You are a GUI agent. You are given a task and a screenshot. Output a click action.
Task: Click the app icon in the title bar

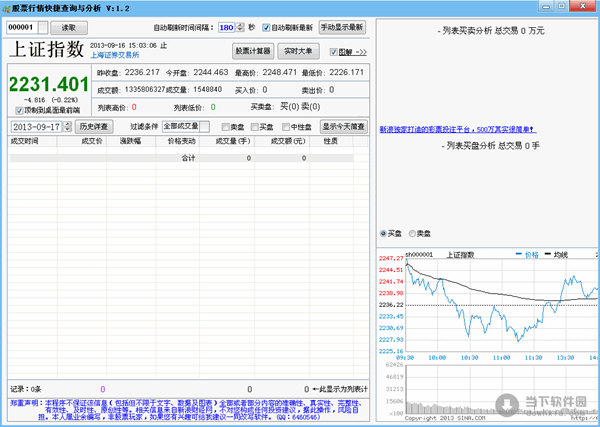tap(7, 8)
